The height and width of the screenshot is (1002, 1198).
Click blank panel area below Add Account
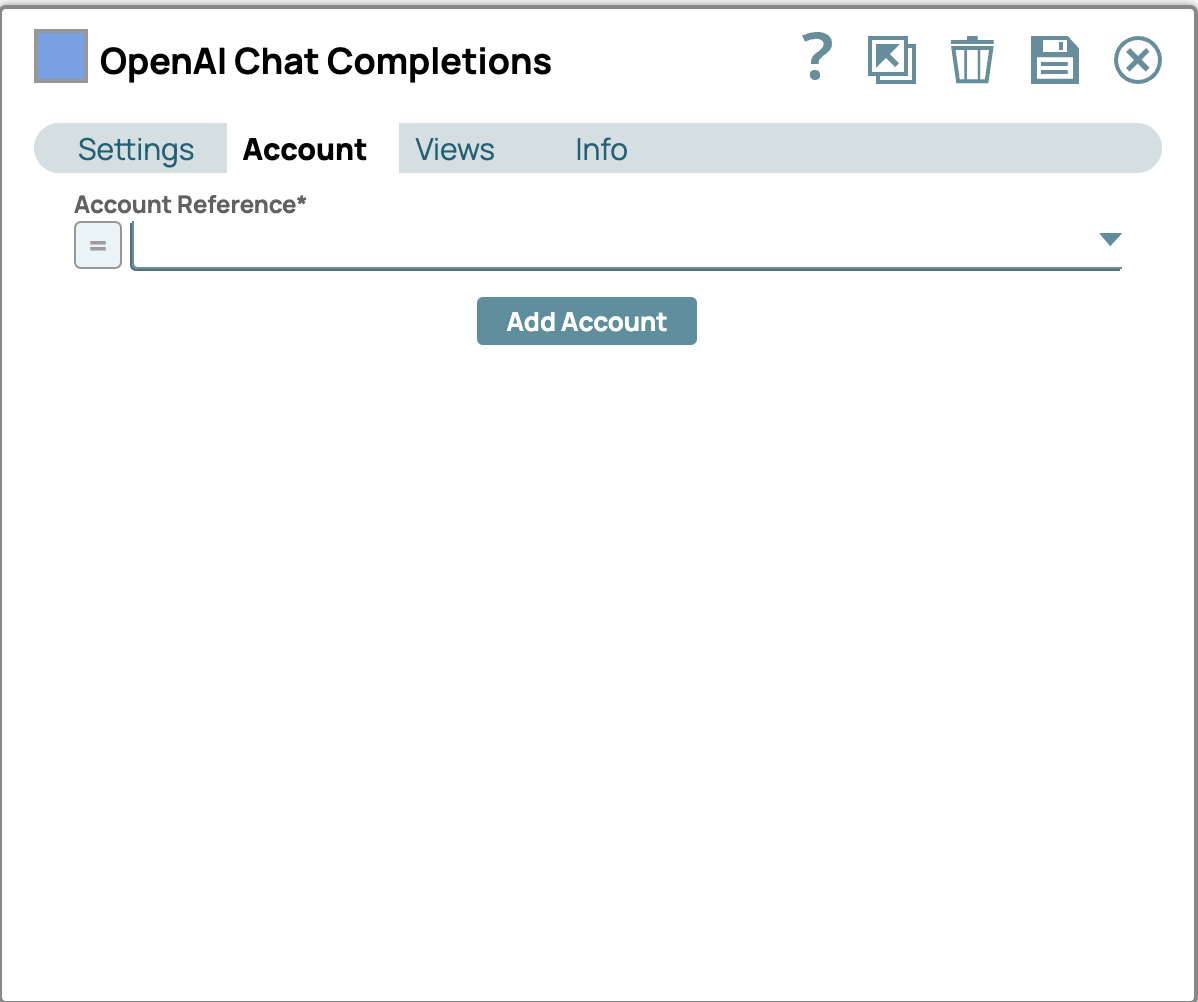(x=598, y=650)
